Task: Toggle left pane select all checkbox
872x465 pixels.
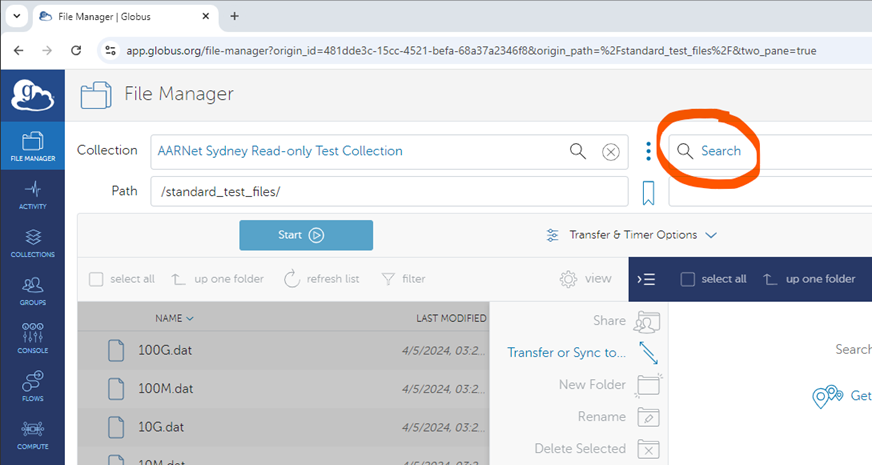Action: tap(96, 279)
